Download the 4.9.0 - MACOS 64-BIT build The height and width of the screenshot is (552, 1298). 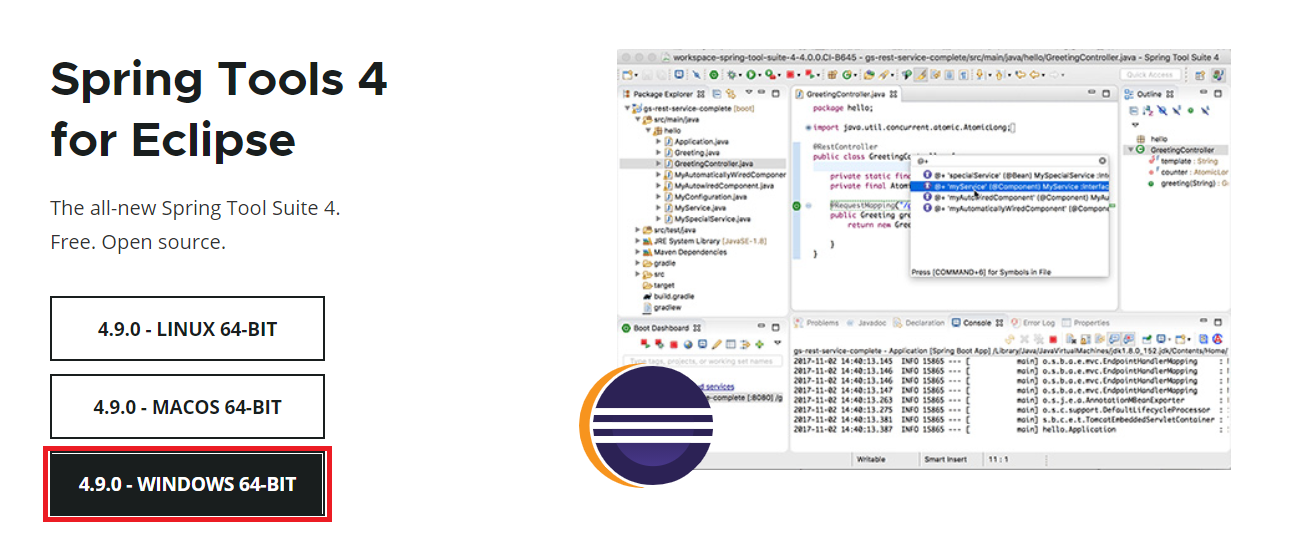tap(187, 407)
